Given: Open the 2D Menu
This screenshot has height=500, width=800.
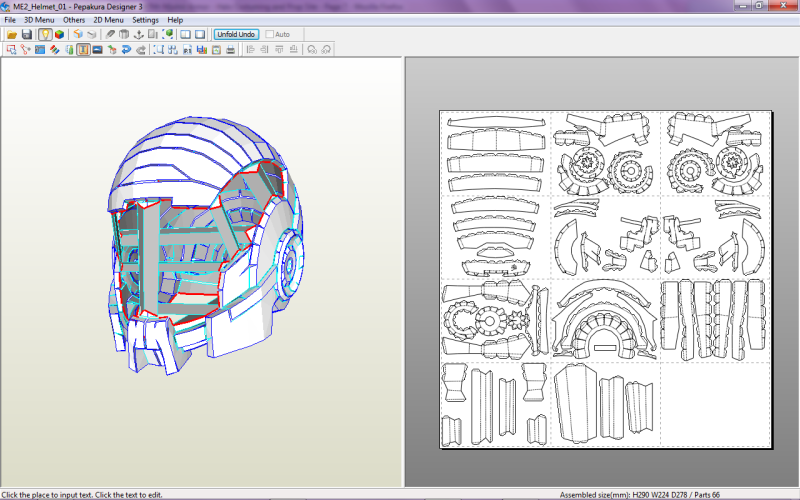Looking at the screenshot, I should pos(108,20).
